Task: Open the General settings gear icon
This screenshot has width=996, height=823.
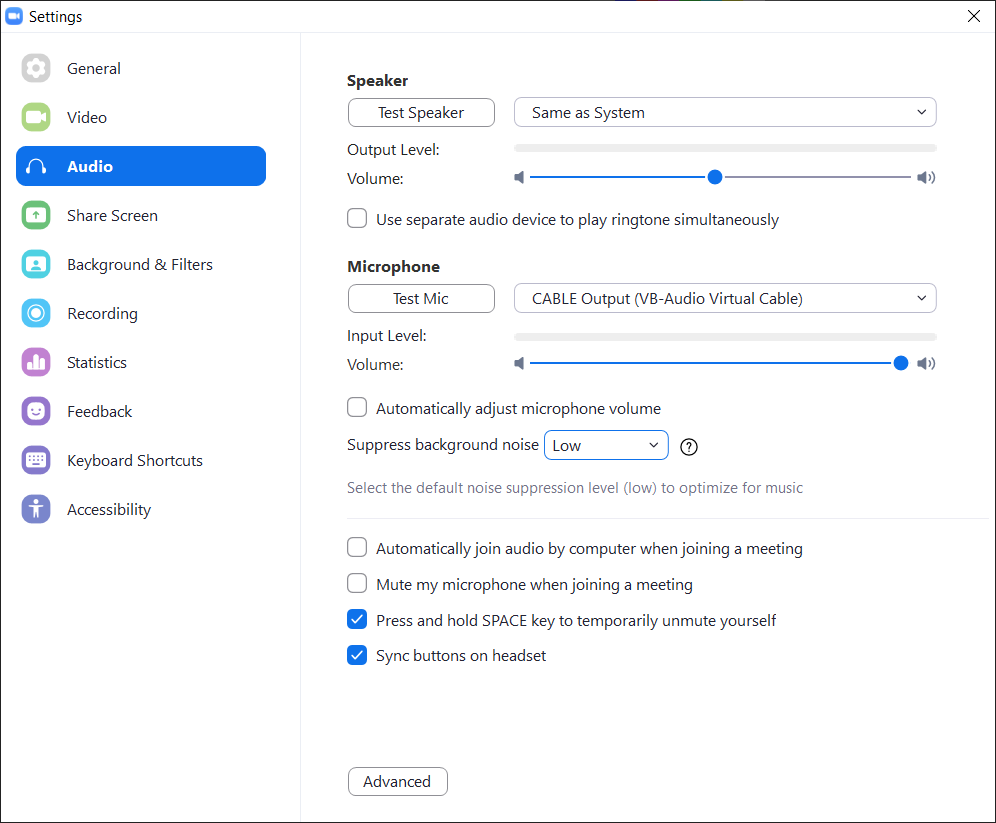Action: tap(36, 68)
